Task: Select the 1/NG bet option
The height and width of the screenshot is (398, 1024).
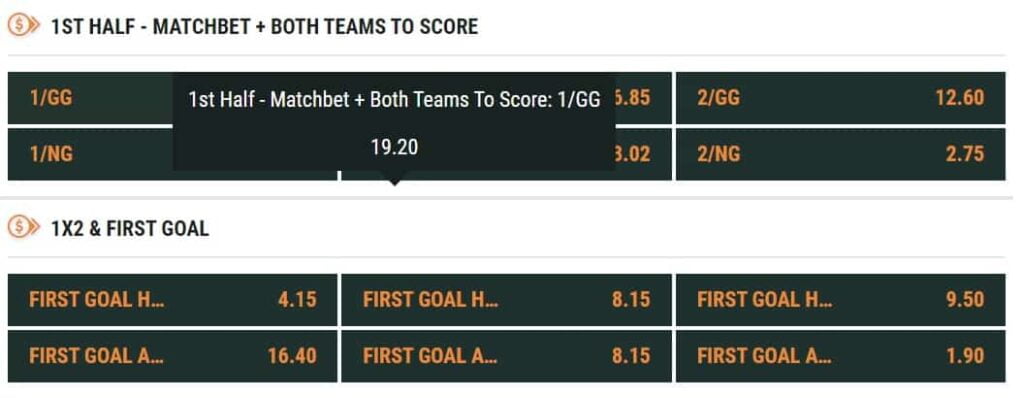Action: point(90,154)
